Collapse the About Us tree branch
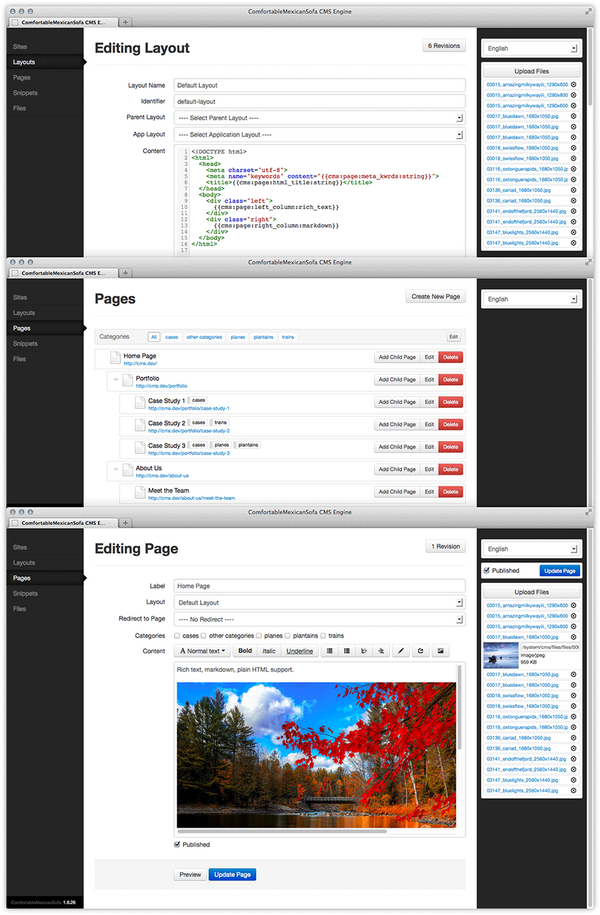600x915 pixels. coord(116,470)
